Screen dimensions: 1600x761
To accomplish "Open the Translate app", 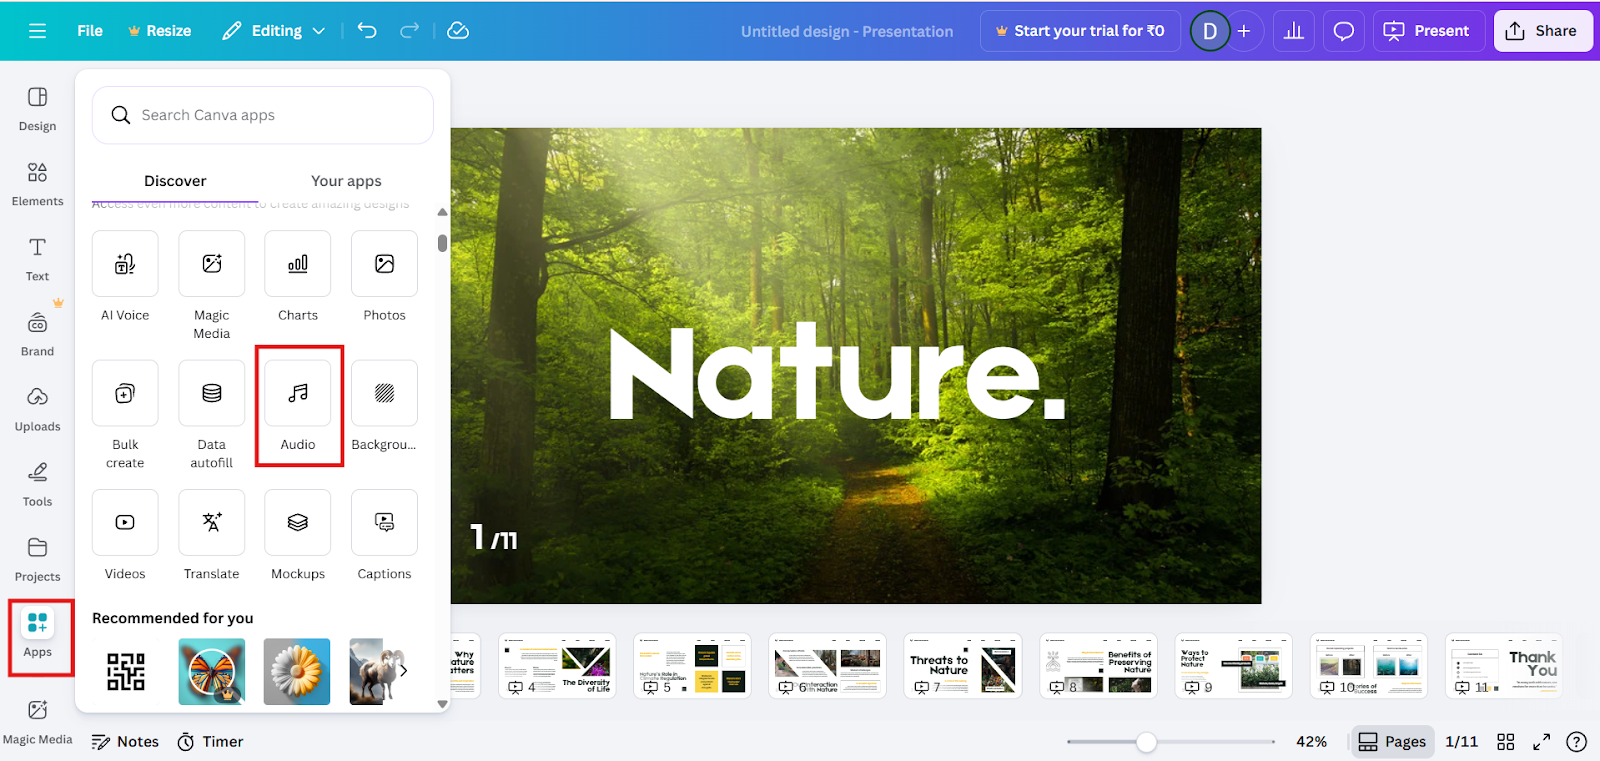I will 212,535.
